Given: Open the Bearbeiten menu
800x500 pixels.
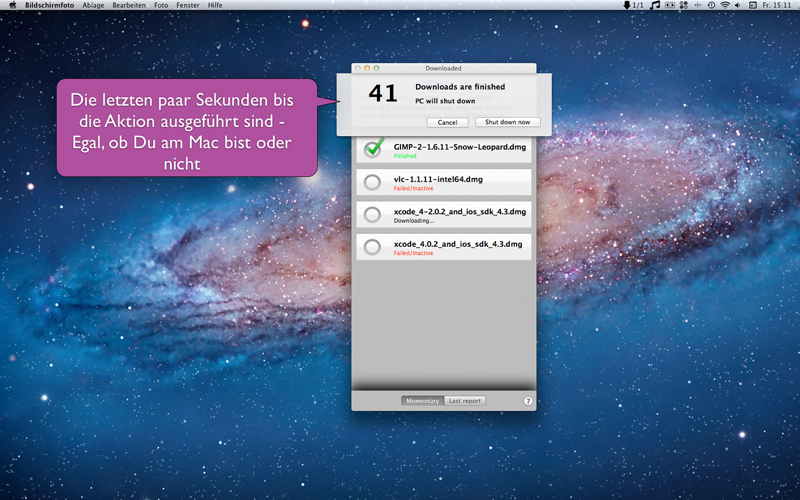Looking at the screenshot, I should click(129, 5).
